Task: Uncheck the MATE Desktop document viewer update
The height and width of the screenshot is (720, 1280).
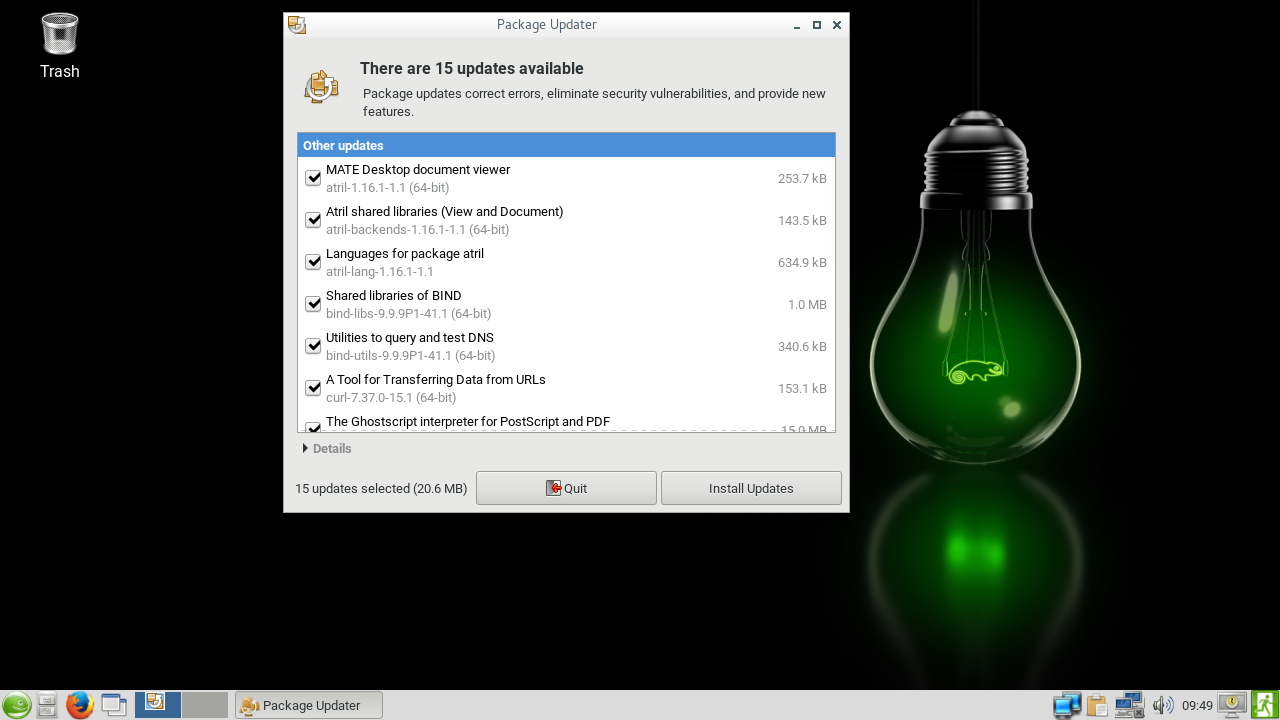Action: pyautogui.click(x=313, y=179)
